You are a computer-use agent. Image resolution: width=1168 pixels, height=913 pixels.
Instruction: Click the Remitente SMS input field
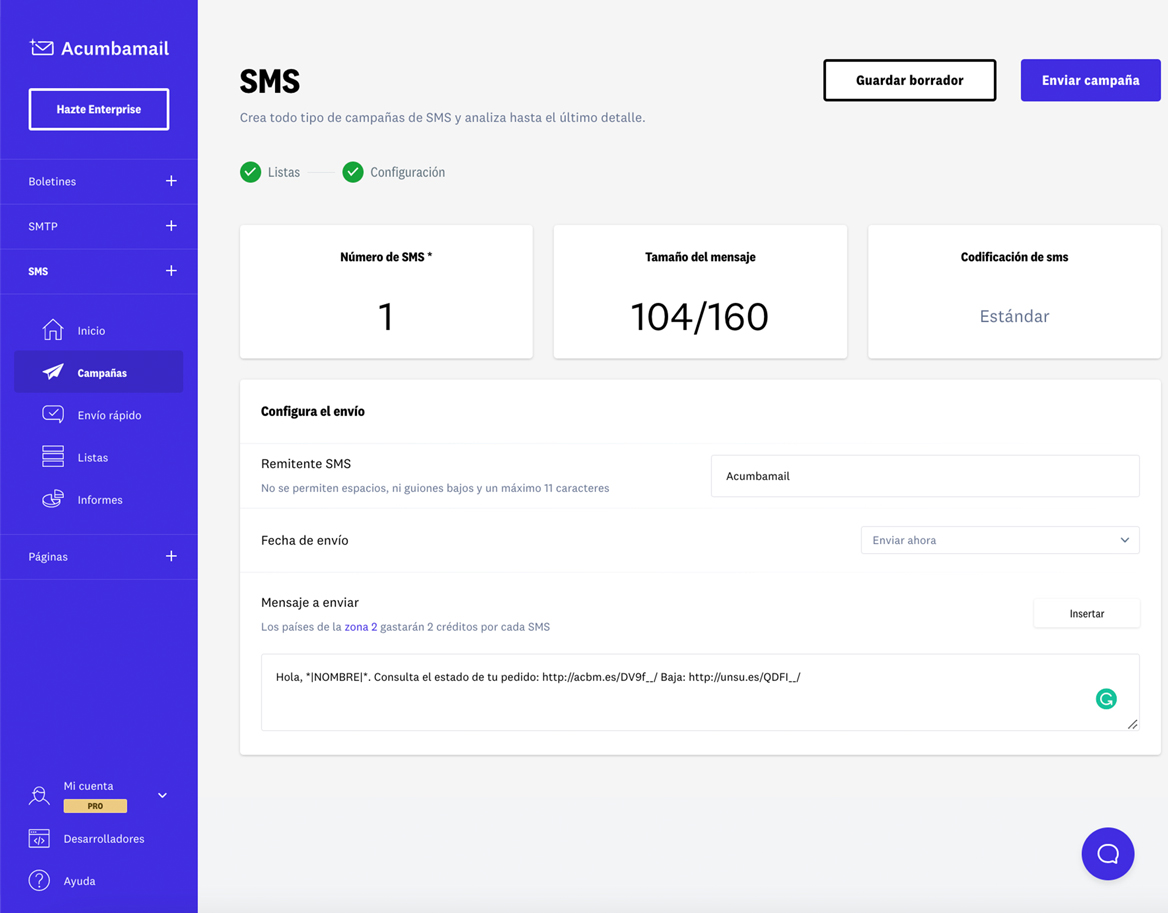(x=924, y=476)
